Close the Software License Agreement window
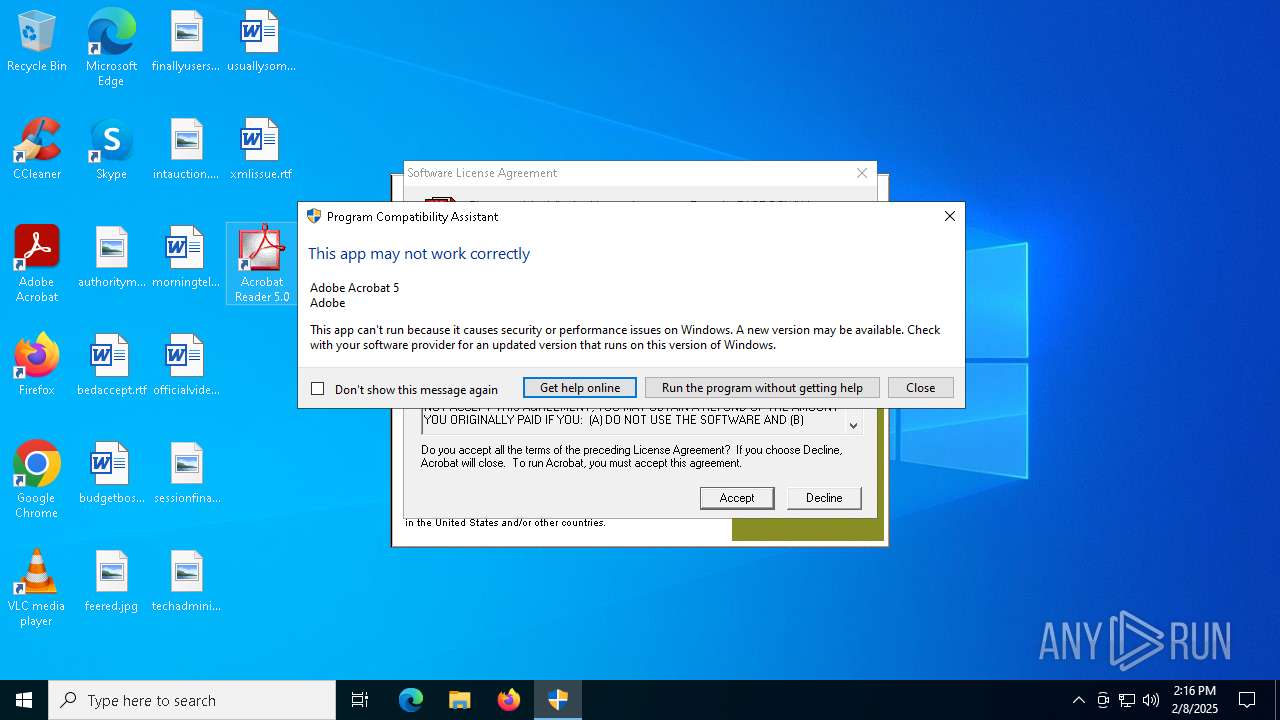This screenshot has width=1280, height=720. pos(862,173)
